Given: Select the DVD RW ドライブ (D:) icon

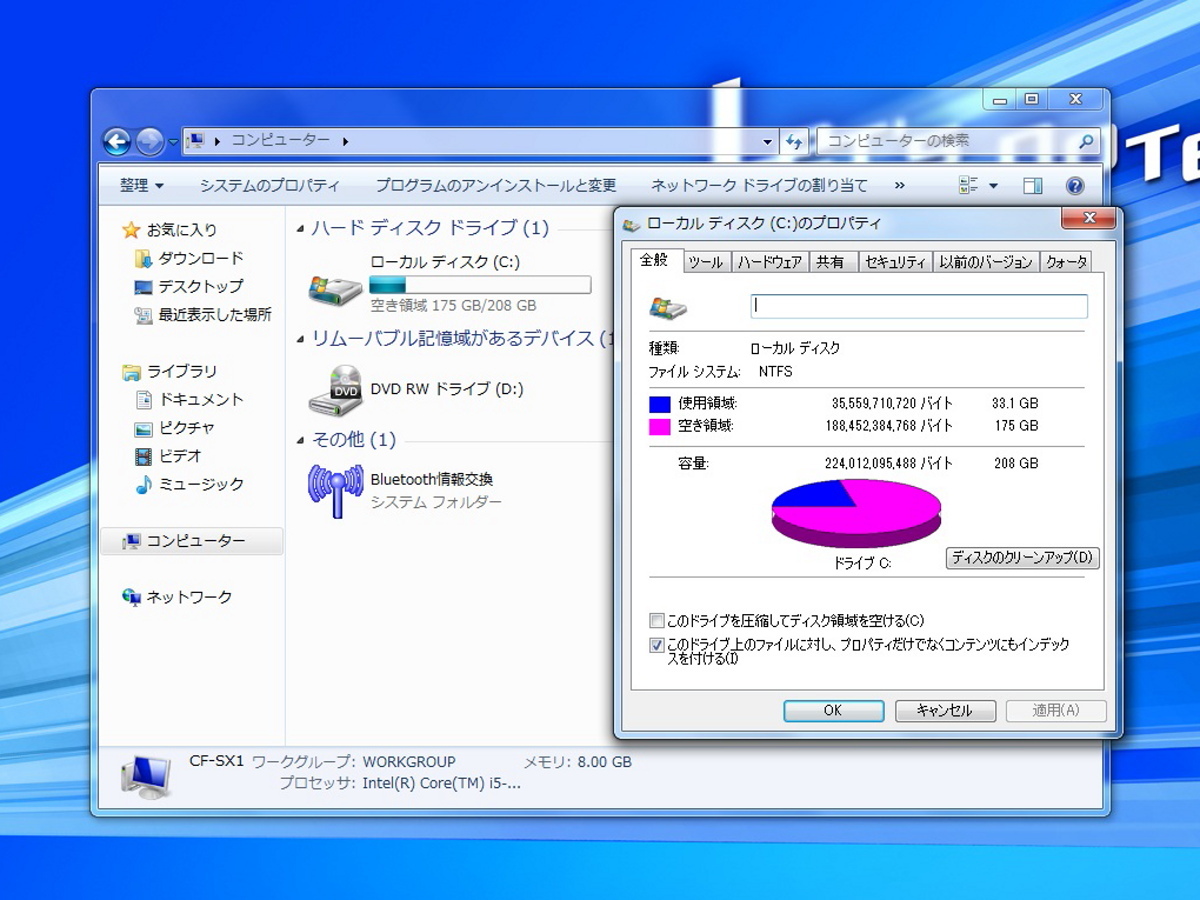Looking at the screenshot, I should (x=335, y=390).
